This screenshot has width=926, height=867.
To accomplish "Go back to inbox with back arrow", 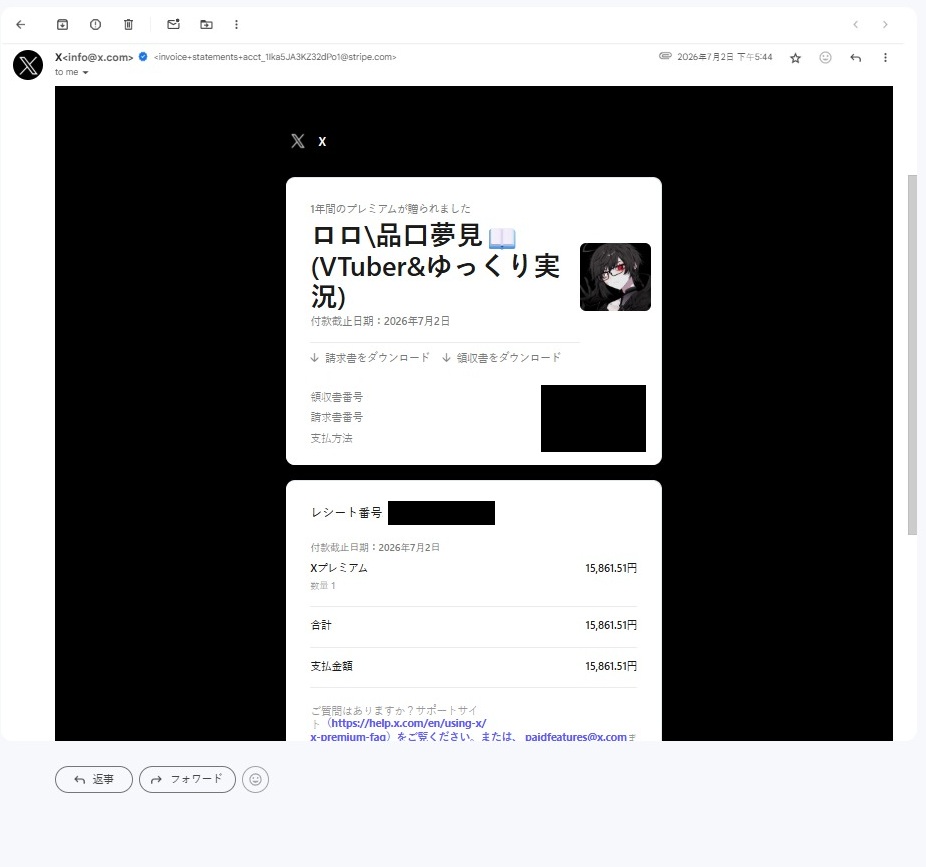I will click(21, 24).
